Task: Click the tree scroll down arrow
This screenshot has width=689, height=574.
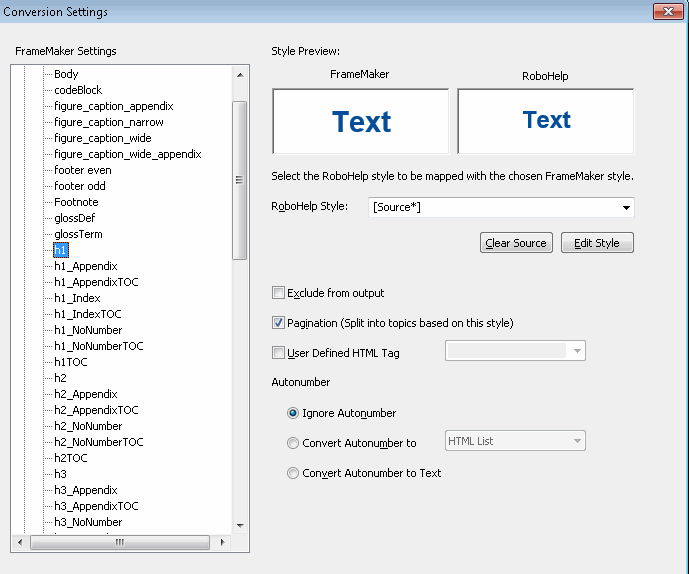Action: (240, 525)
